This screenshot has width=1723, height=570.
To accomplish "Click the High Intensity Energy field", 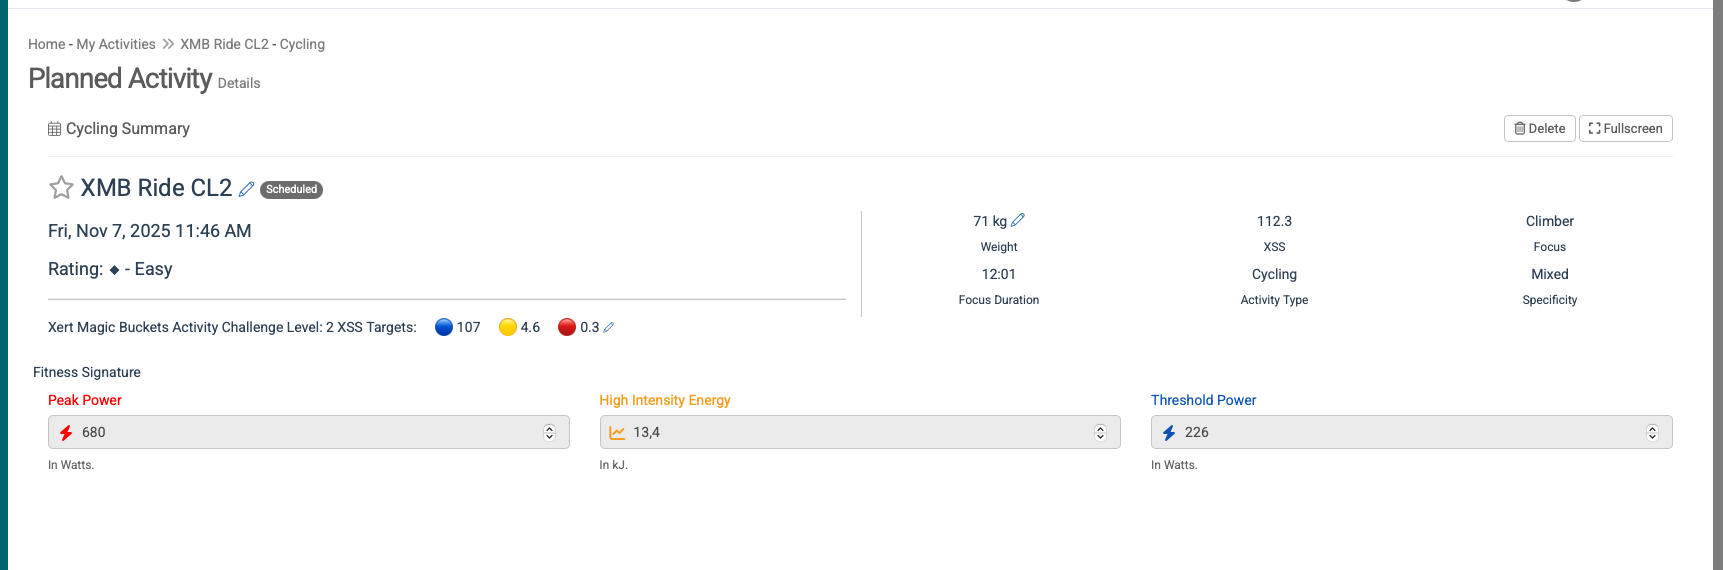I will 850,432.
